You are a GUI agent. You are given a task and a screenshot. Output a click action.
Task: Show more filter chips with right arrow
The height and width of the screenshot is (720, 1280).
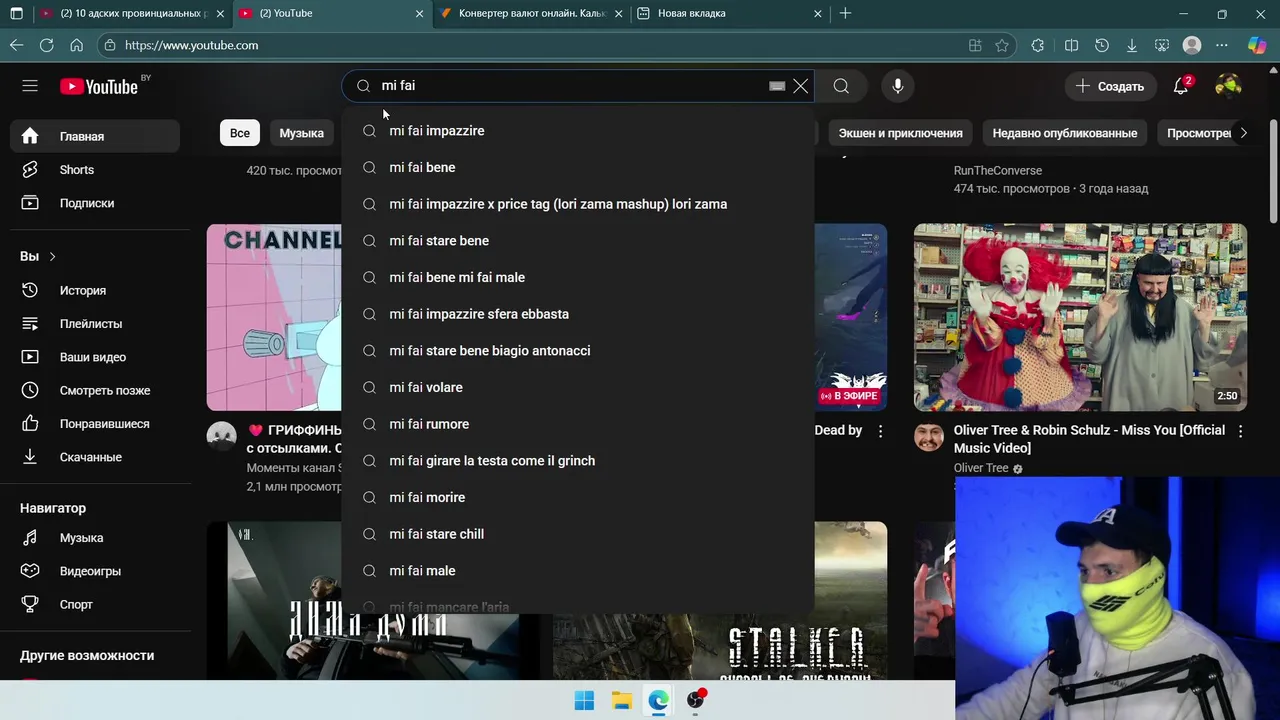pos(1243,133)
